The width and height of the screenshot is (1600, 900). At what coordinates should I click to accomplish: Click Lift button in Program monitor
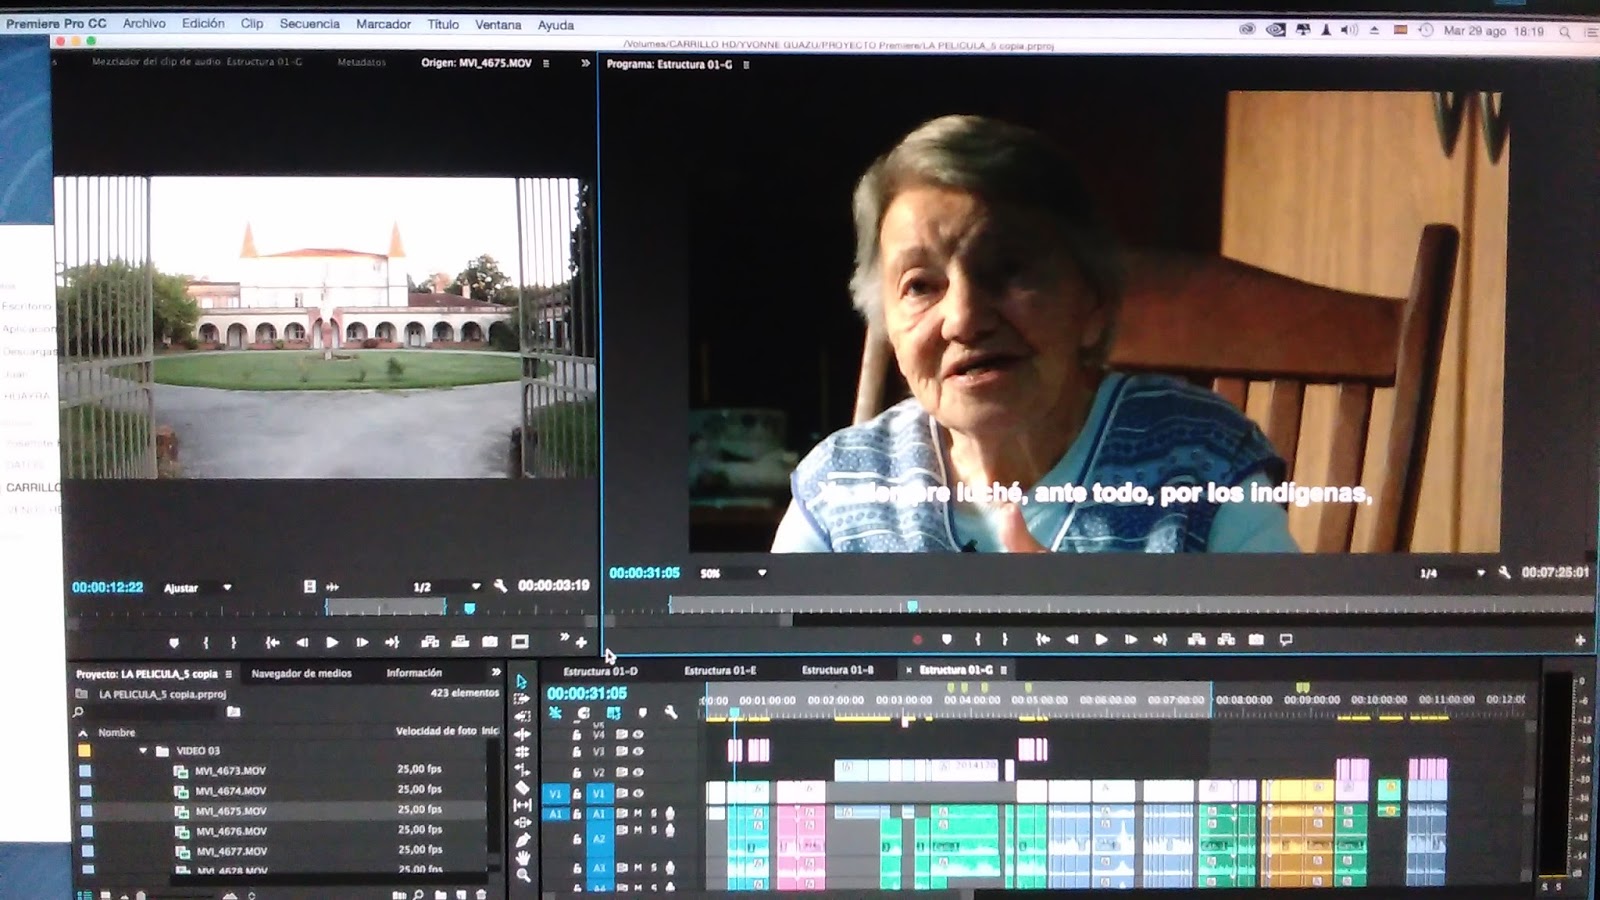[1196, 640]
